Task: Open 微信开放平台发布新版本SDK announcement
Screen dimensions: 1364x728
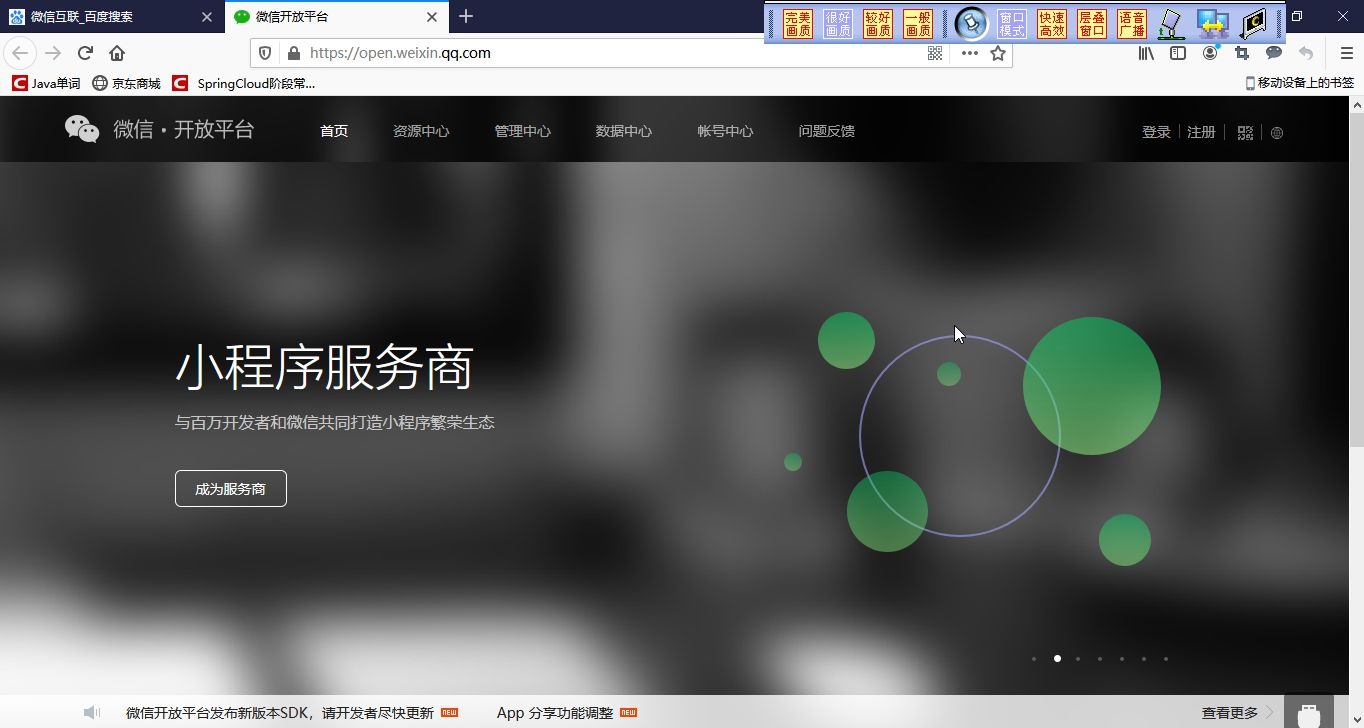Action: 280,713
